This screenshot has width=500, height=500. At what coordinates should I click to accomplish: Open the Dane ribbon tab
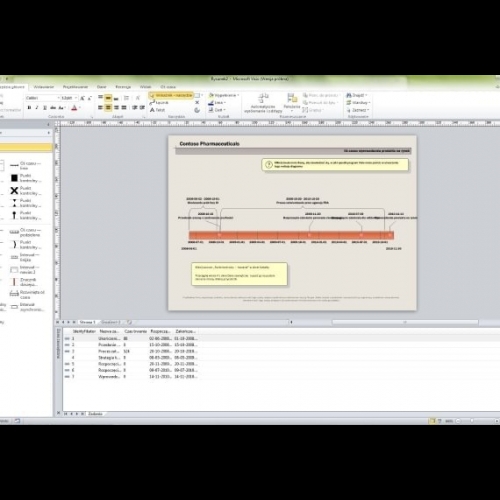101,87
